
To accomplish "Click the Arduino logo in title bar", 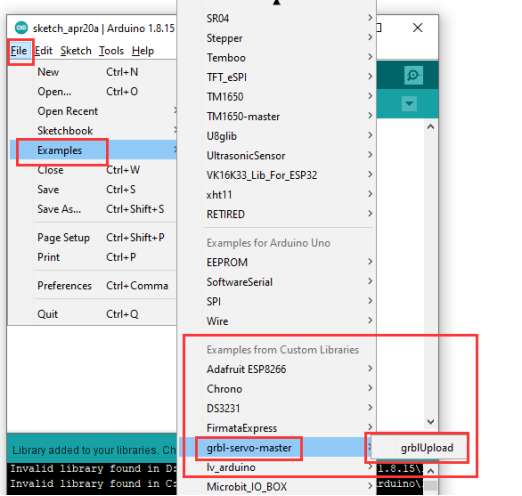I will [21, 28].
